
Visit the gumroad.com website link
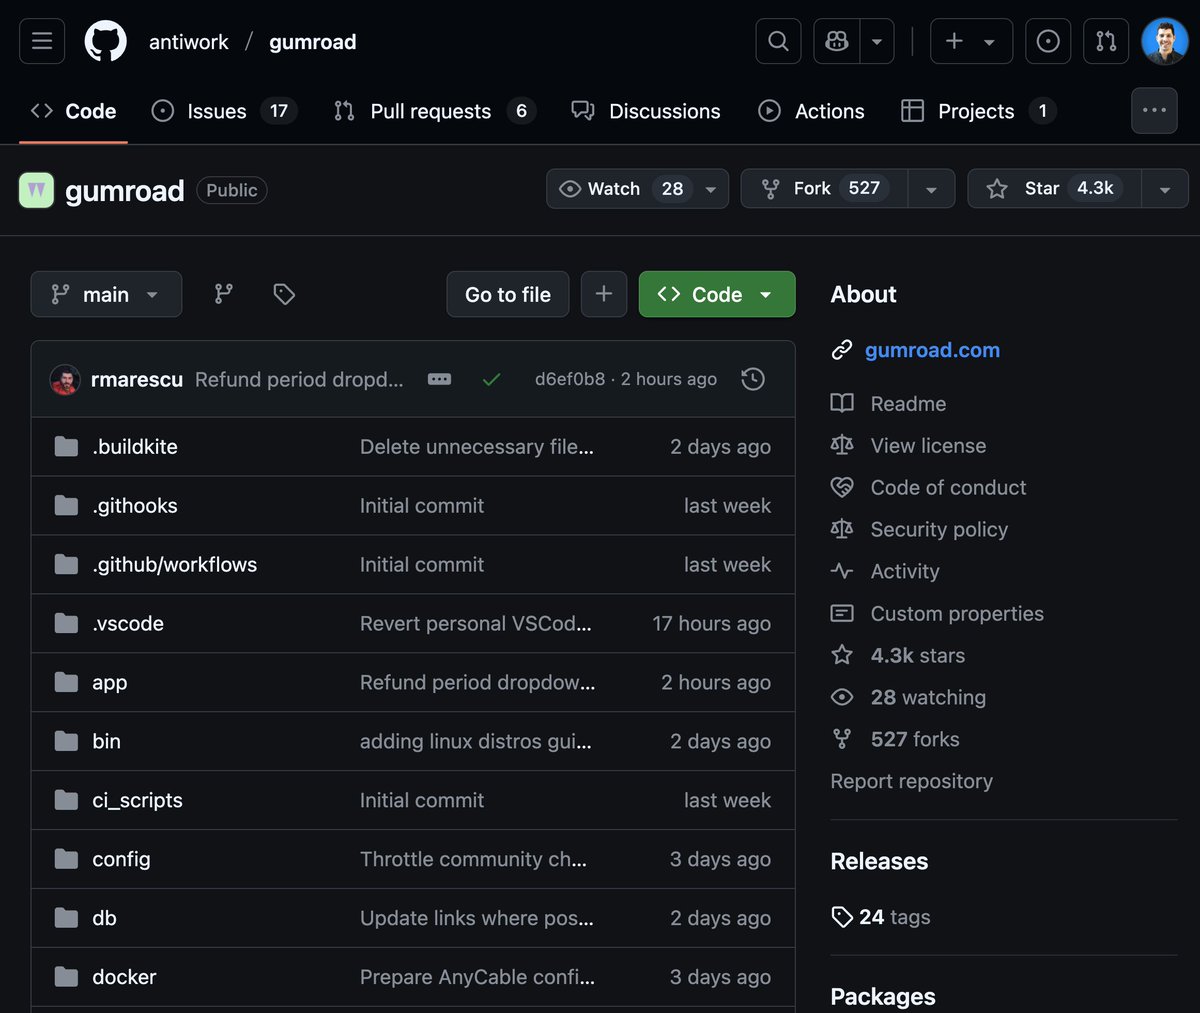pyautogui.click(x=932, y=350)
